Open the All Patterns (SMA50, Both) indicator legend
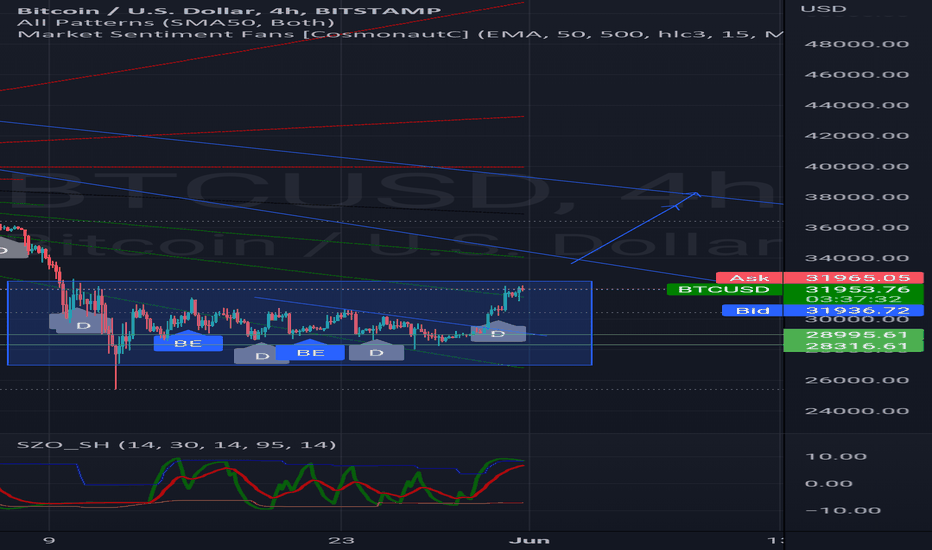Viewport: 932px width, 550px height. (x=176, y=23)
